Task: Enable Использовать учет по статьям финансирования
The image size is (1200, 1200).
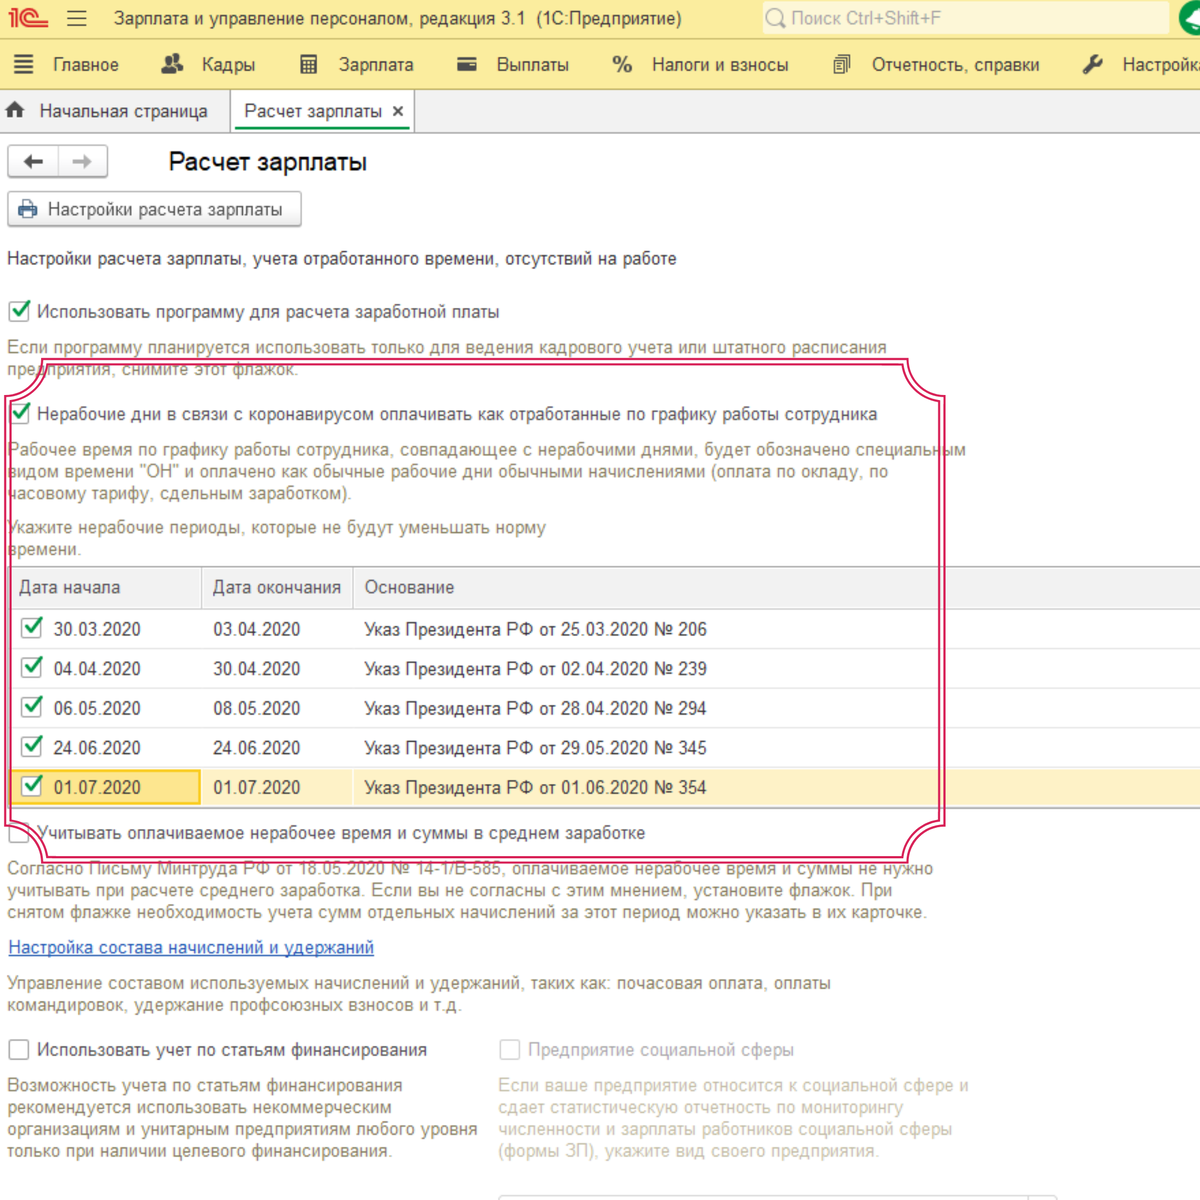Action: click(19, 1049)
